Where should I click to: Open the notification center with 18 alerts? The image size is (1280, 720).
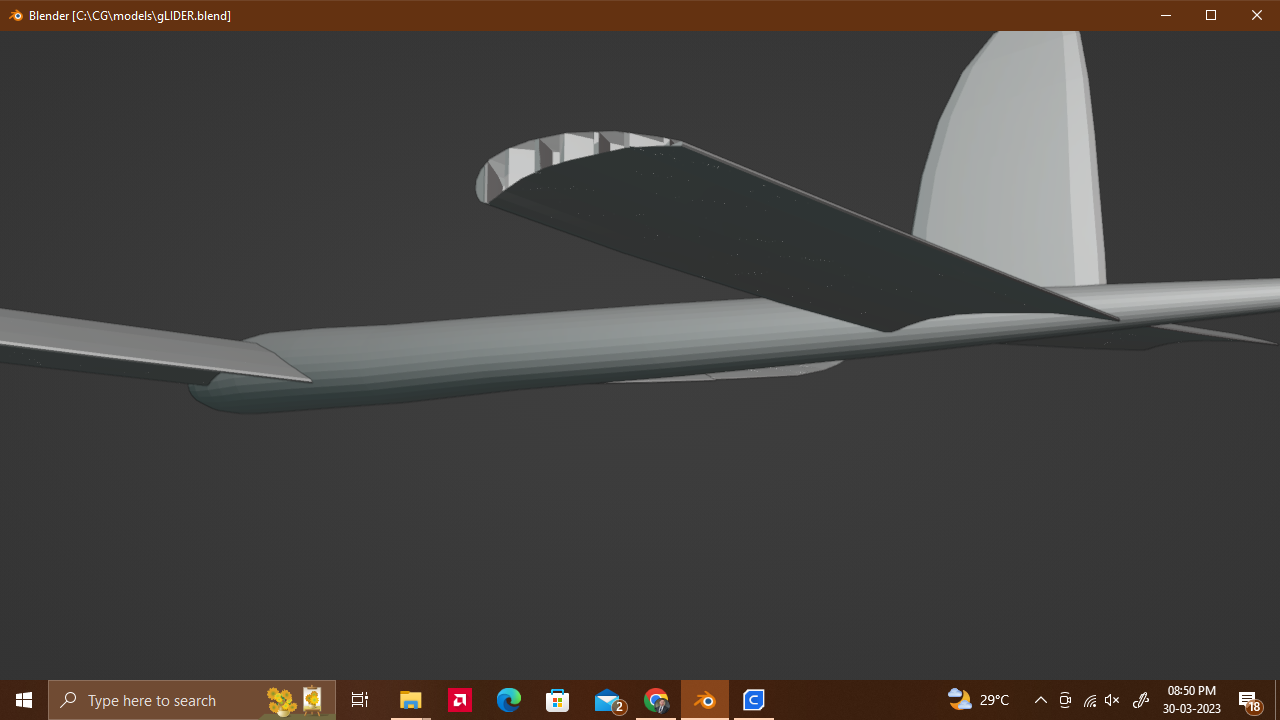point(1249,701)
